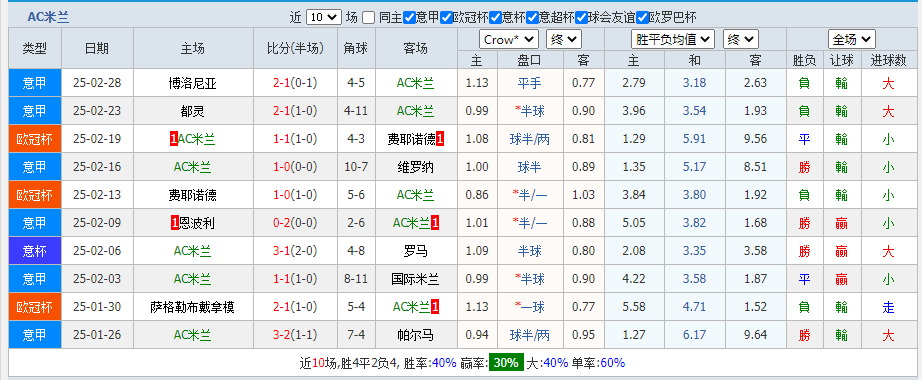Click the 意杯 type tag on 25-02-06
This screenshot has width=922, height=380.
point(35,251)
